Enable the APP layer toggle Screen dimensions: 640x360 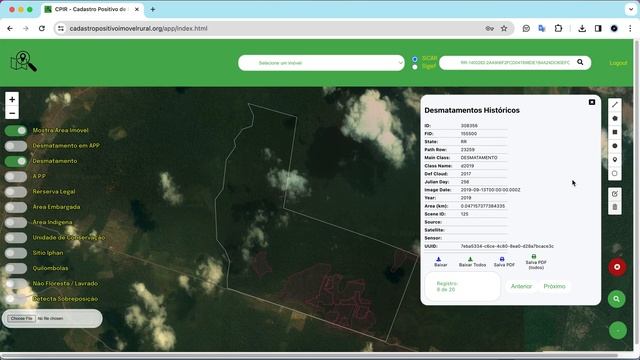pyautogui.click(x=16, y=176)
